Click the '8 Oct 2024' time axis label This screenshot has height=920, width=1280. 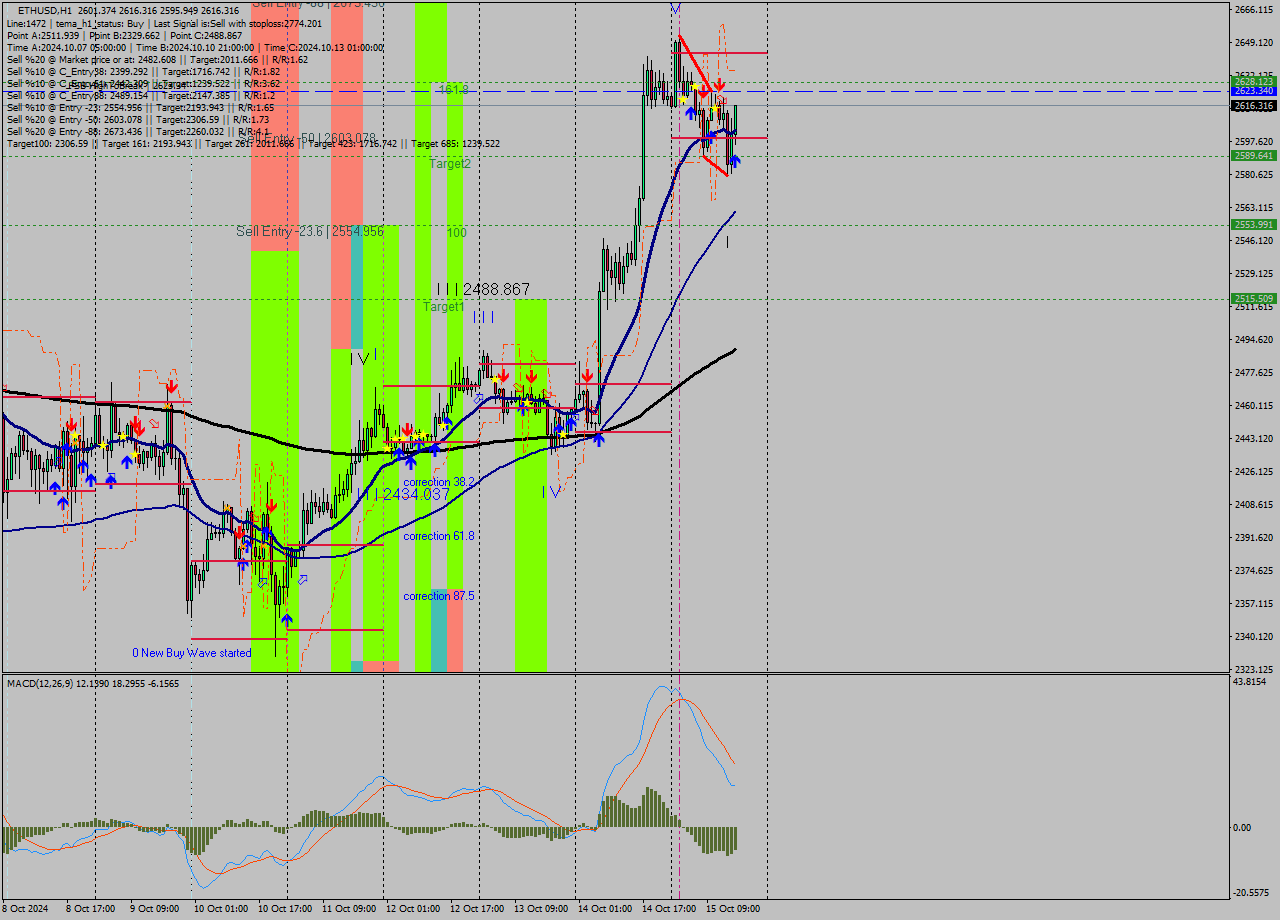[x=27, y=909]
